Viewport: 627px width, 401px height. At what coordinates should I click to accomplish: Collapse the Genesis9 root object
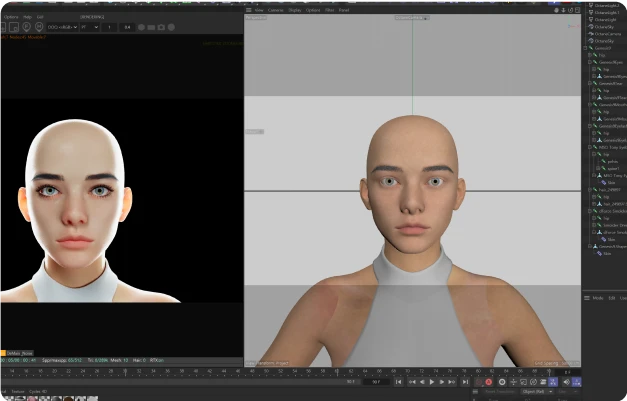tap(585, 48)
